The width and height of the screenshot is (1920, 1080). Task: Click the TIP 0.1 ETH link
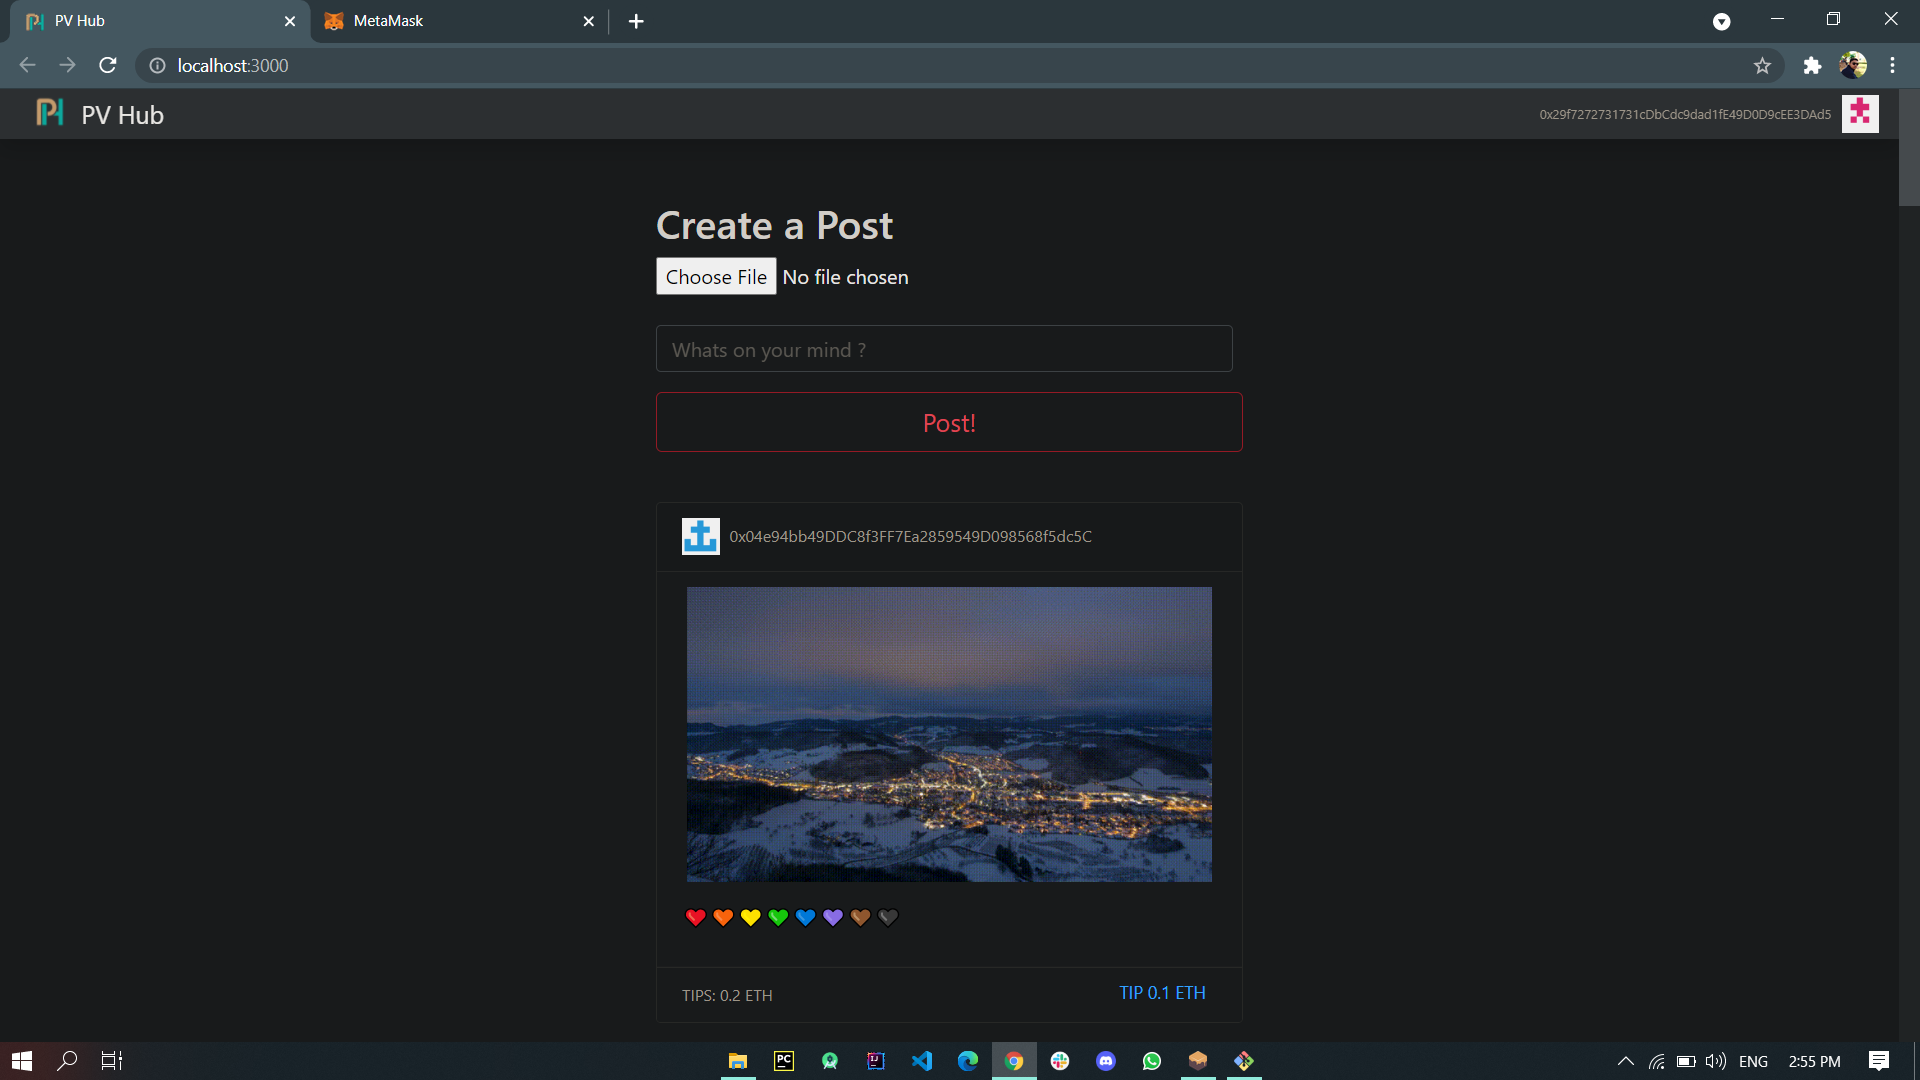pyautogui.click(x=1162, y=993)
